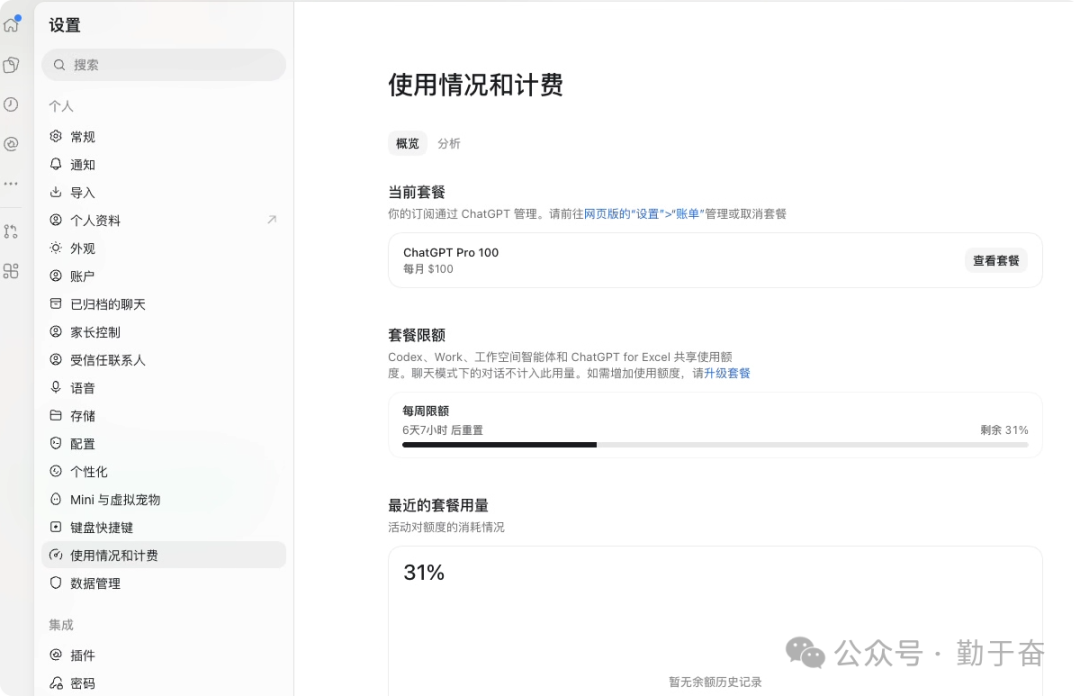Open 家长控制 settings
Screen dimensions: 1080x696
click(164, 332)
